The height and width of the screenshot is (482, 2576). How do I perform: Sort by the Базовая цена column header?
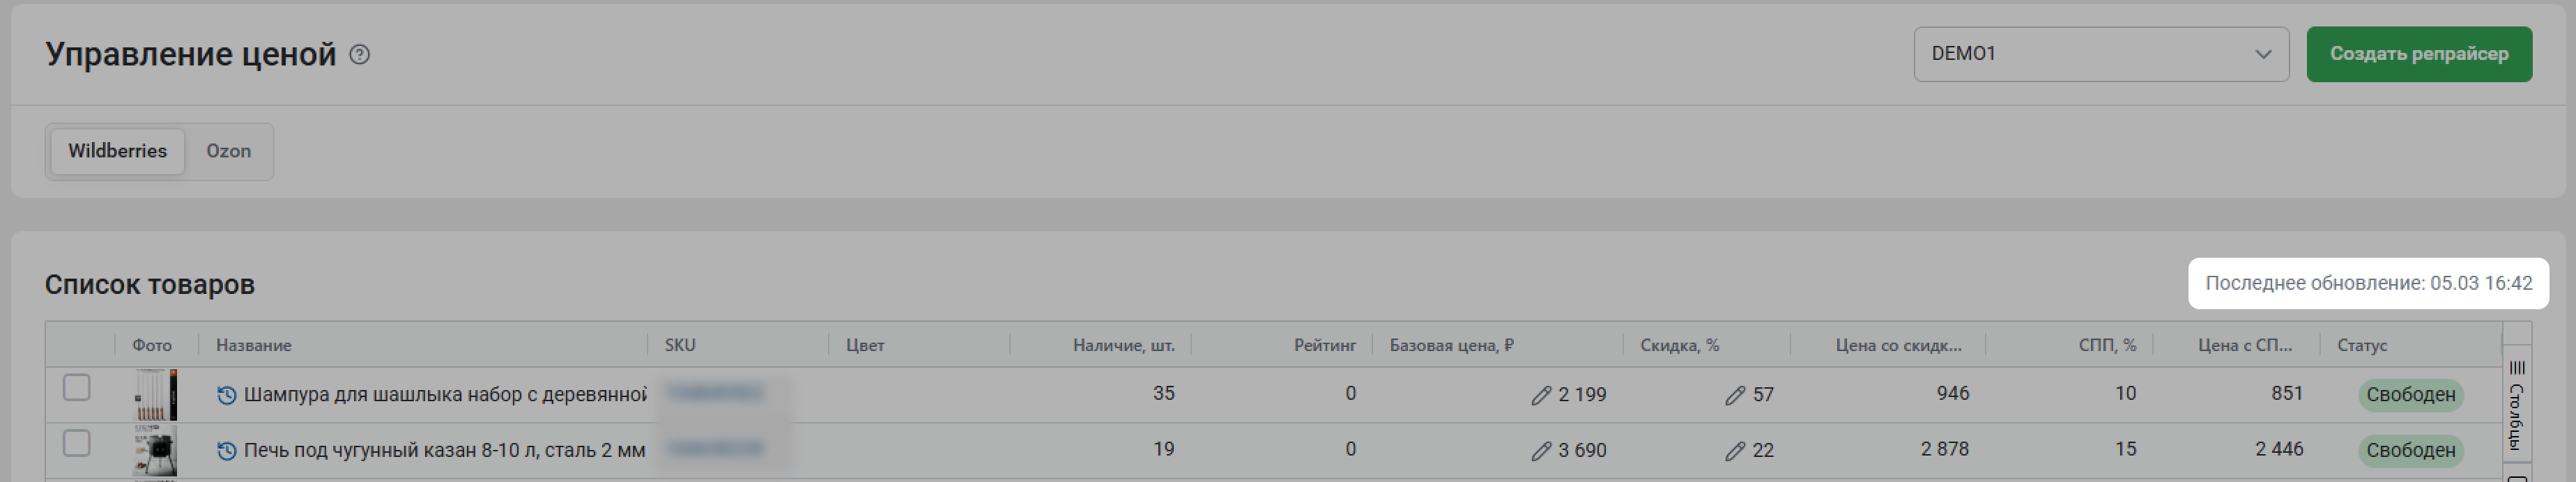[1451, 345]
